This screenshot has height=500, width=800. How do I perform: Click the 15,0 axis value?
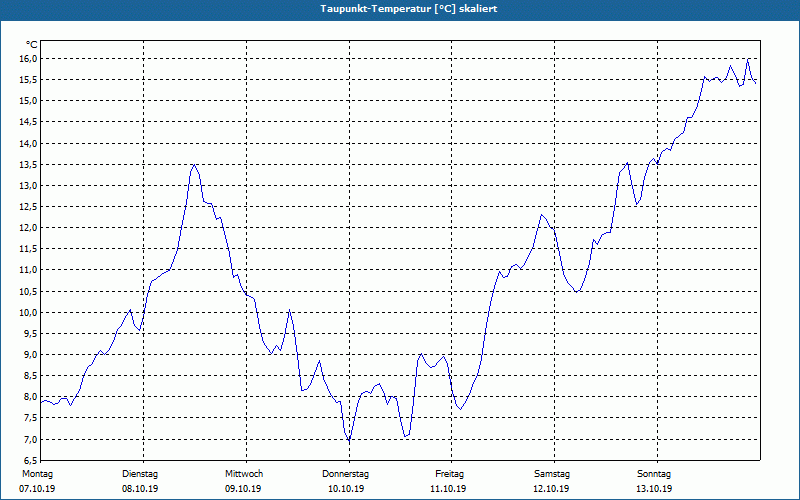click(x=29, y=101)
